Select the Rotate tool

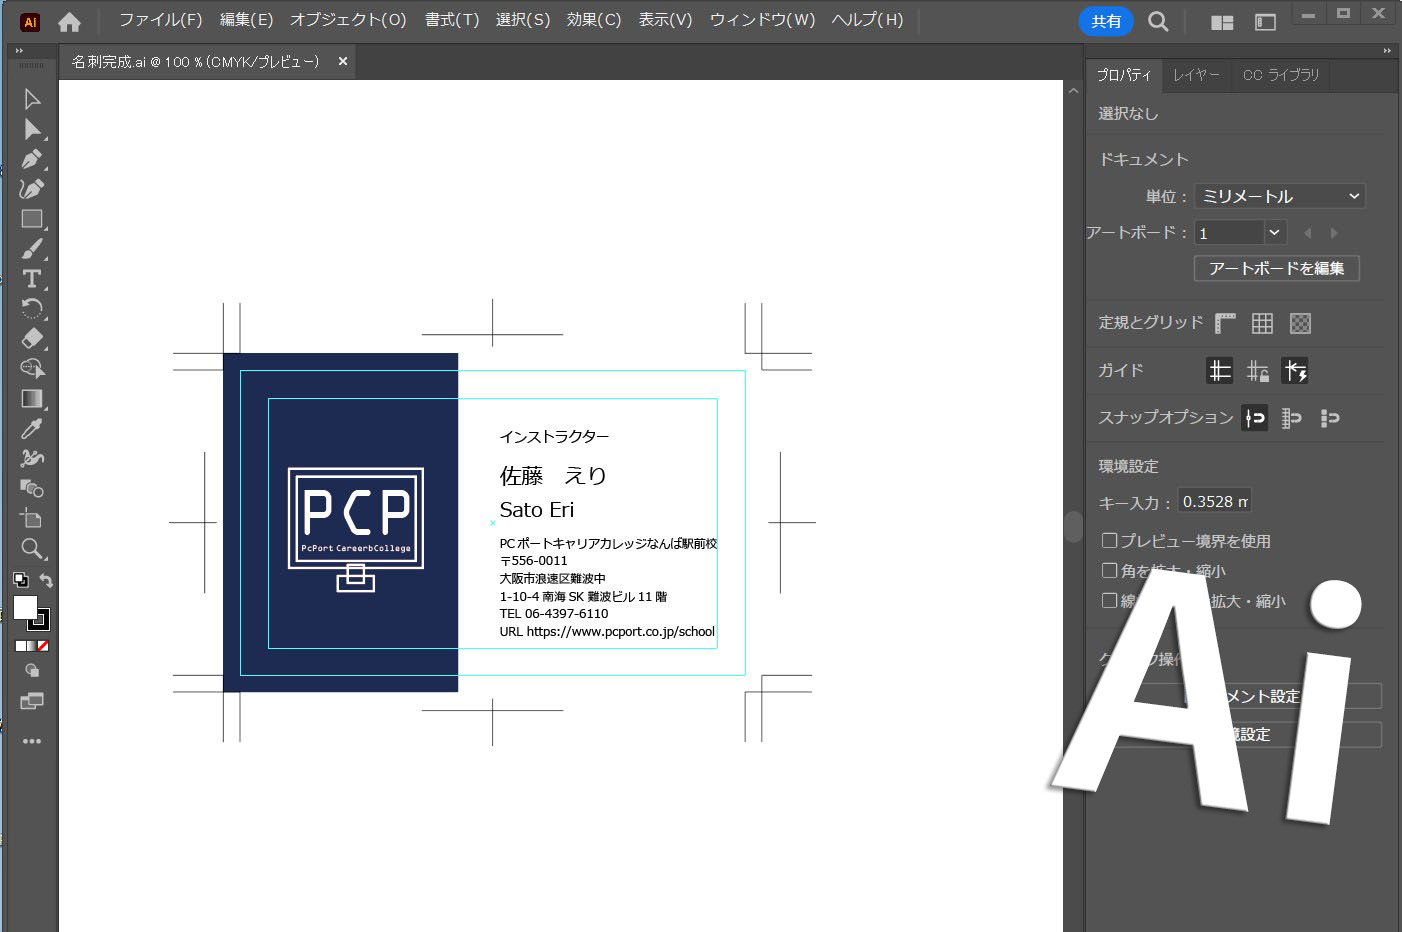tap(32, 309)
